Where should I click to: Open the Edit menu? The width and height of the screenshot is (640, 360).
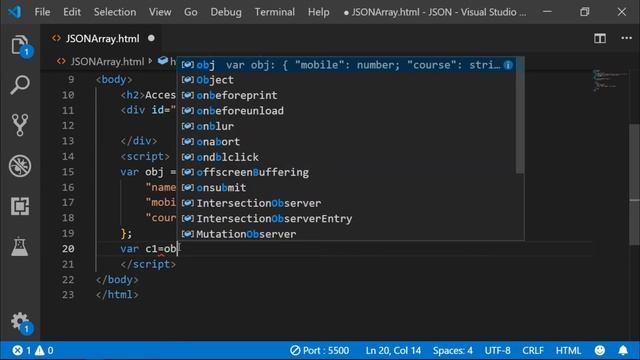point(72,12)
